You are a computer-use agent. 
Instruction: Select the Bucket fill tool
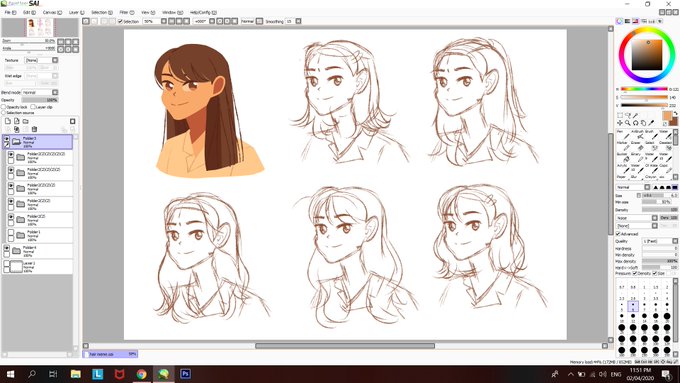tap(622, 157)
